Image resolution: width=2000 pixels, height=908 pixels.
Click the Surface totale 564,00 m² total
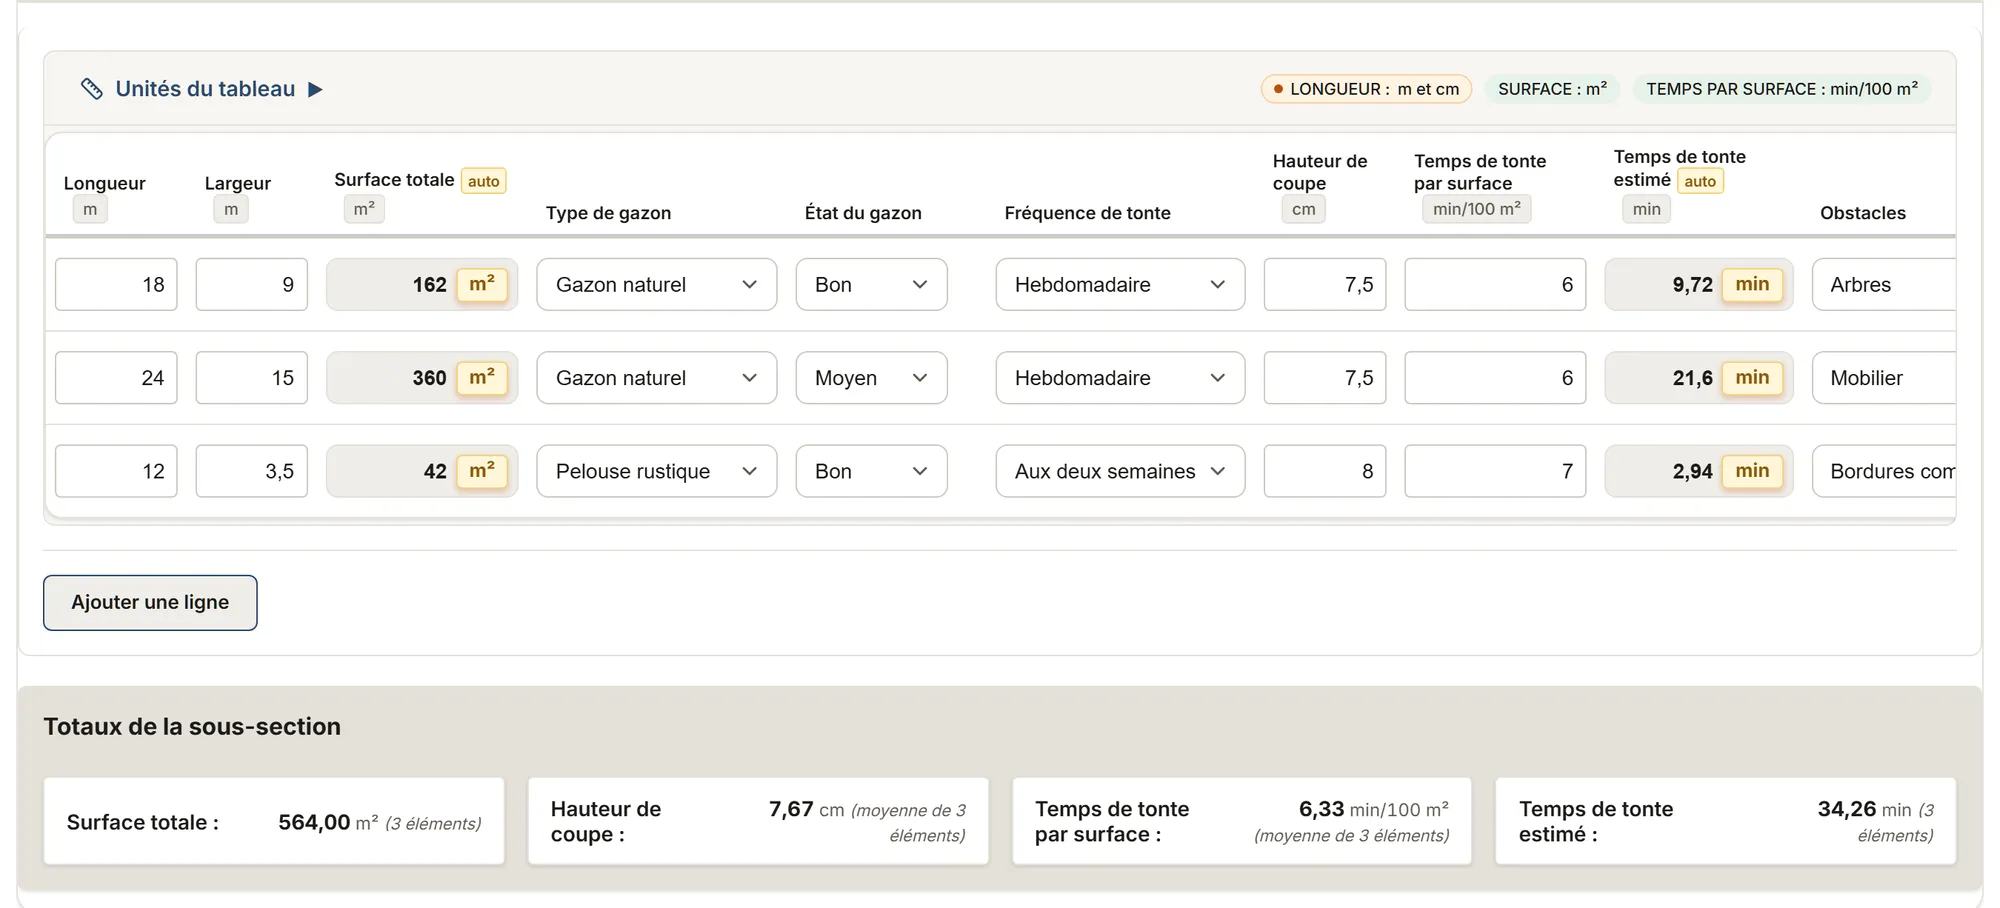pyautogui.click(x=274, y=822)
